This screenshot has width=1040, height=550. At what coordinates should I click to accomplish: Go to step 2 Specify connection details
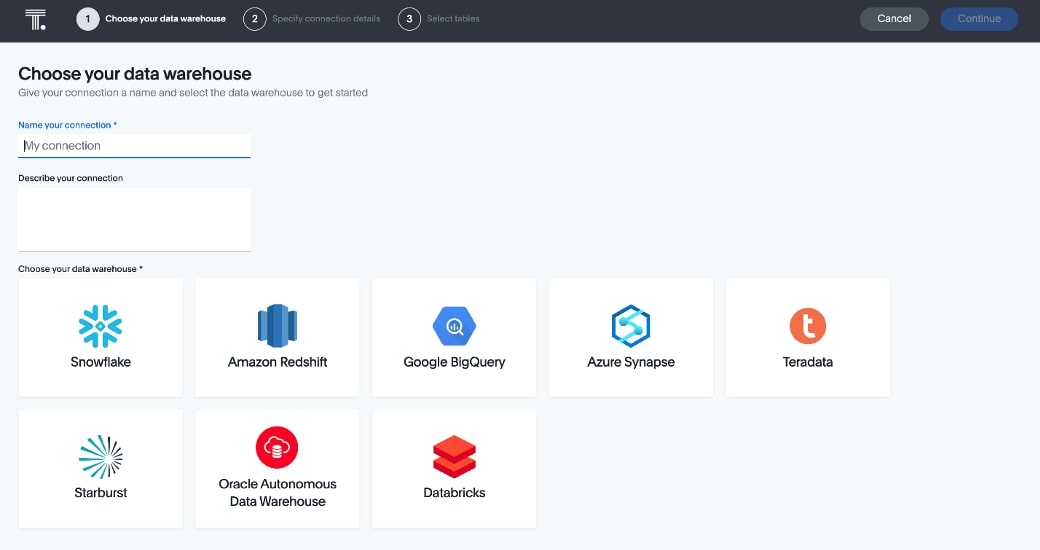point(312,19)
